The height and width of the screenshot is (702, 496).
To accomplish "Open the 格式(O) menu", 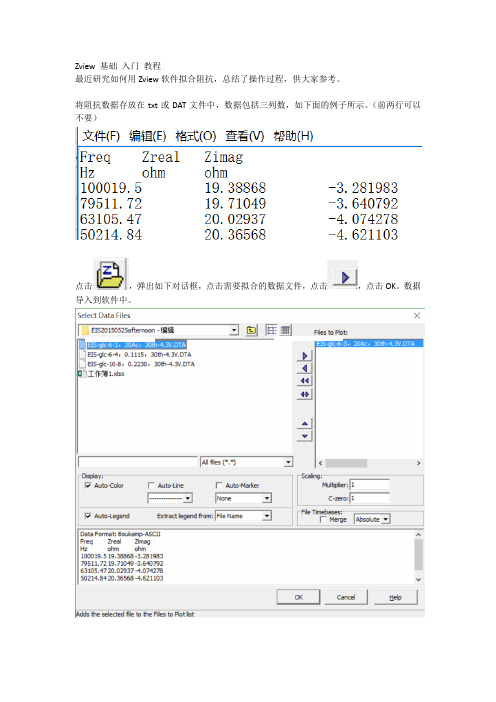I will coord(196,136).
